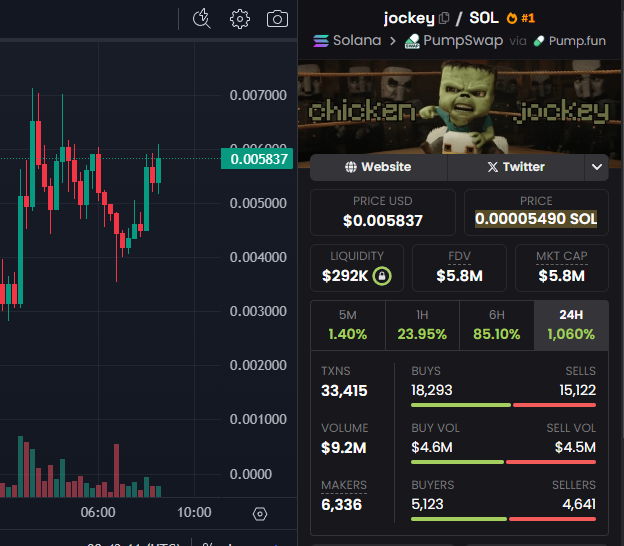Click the trending flame #1 badge
Screen dimensions: 624x546
click(521, 18)
